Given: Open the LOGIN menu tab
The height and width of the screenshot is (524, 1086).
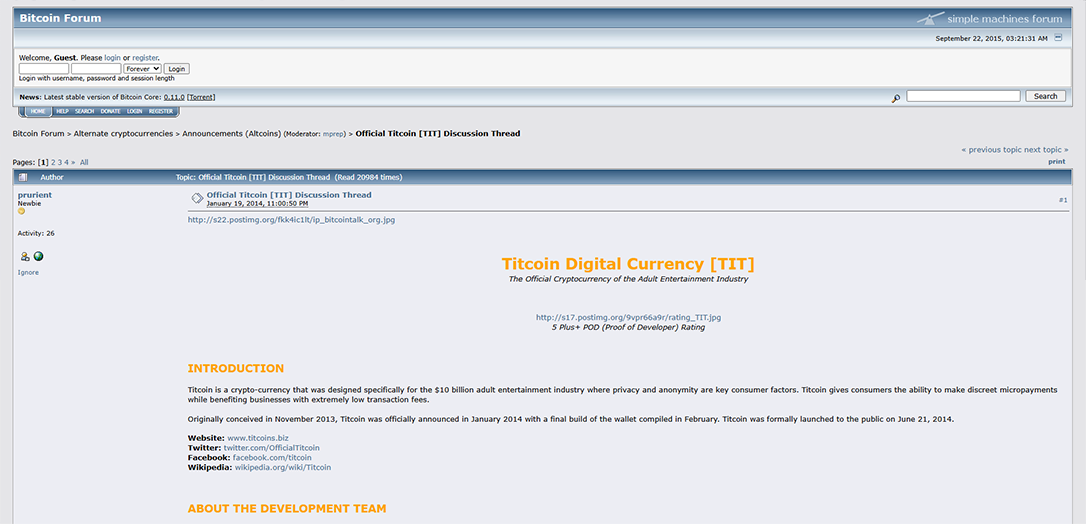Looking at the screenshot, I should click(x=134, y=111).
